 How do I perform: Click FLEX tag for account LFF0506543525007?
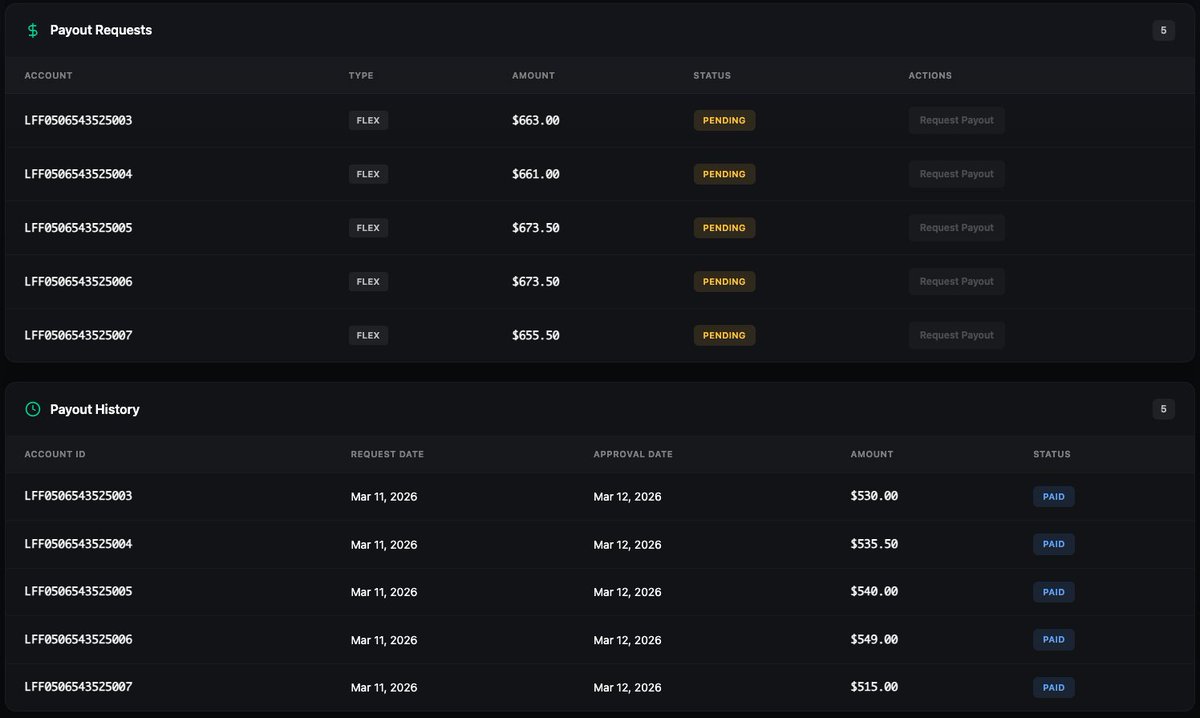click(x=368, y=336)
